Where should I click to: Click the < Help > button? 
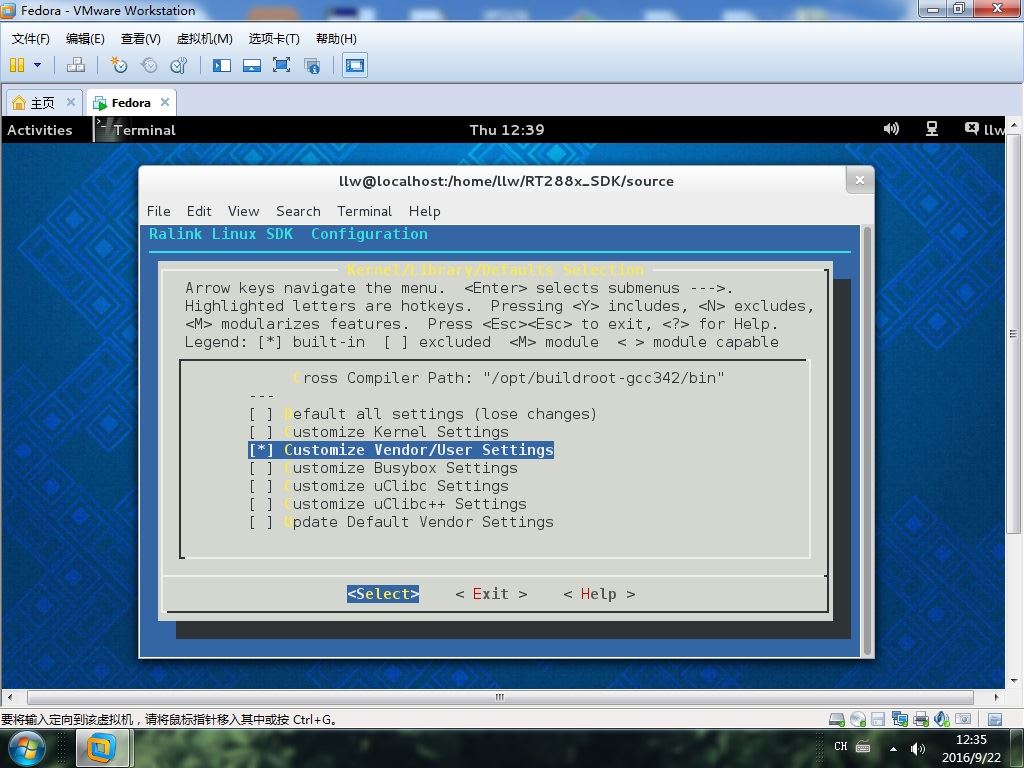point(599,594)
